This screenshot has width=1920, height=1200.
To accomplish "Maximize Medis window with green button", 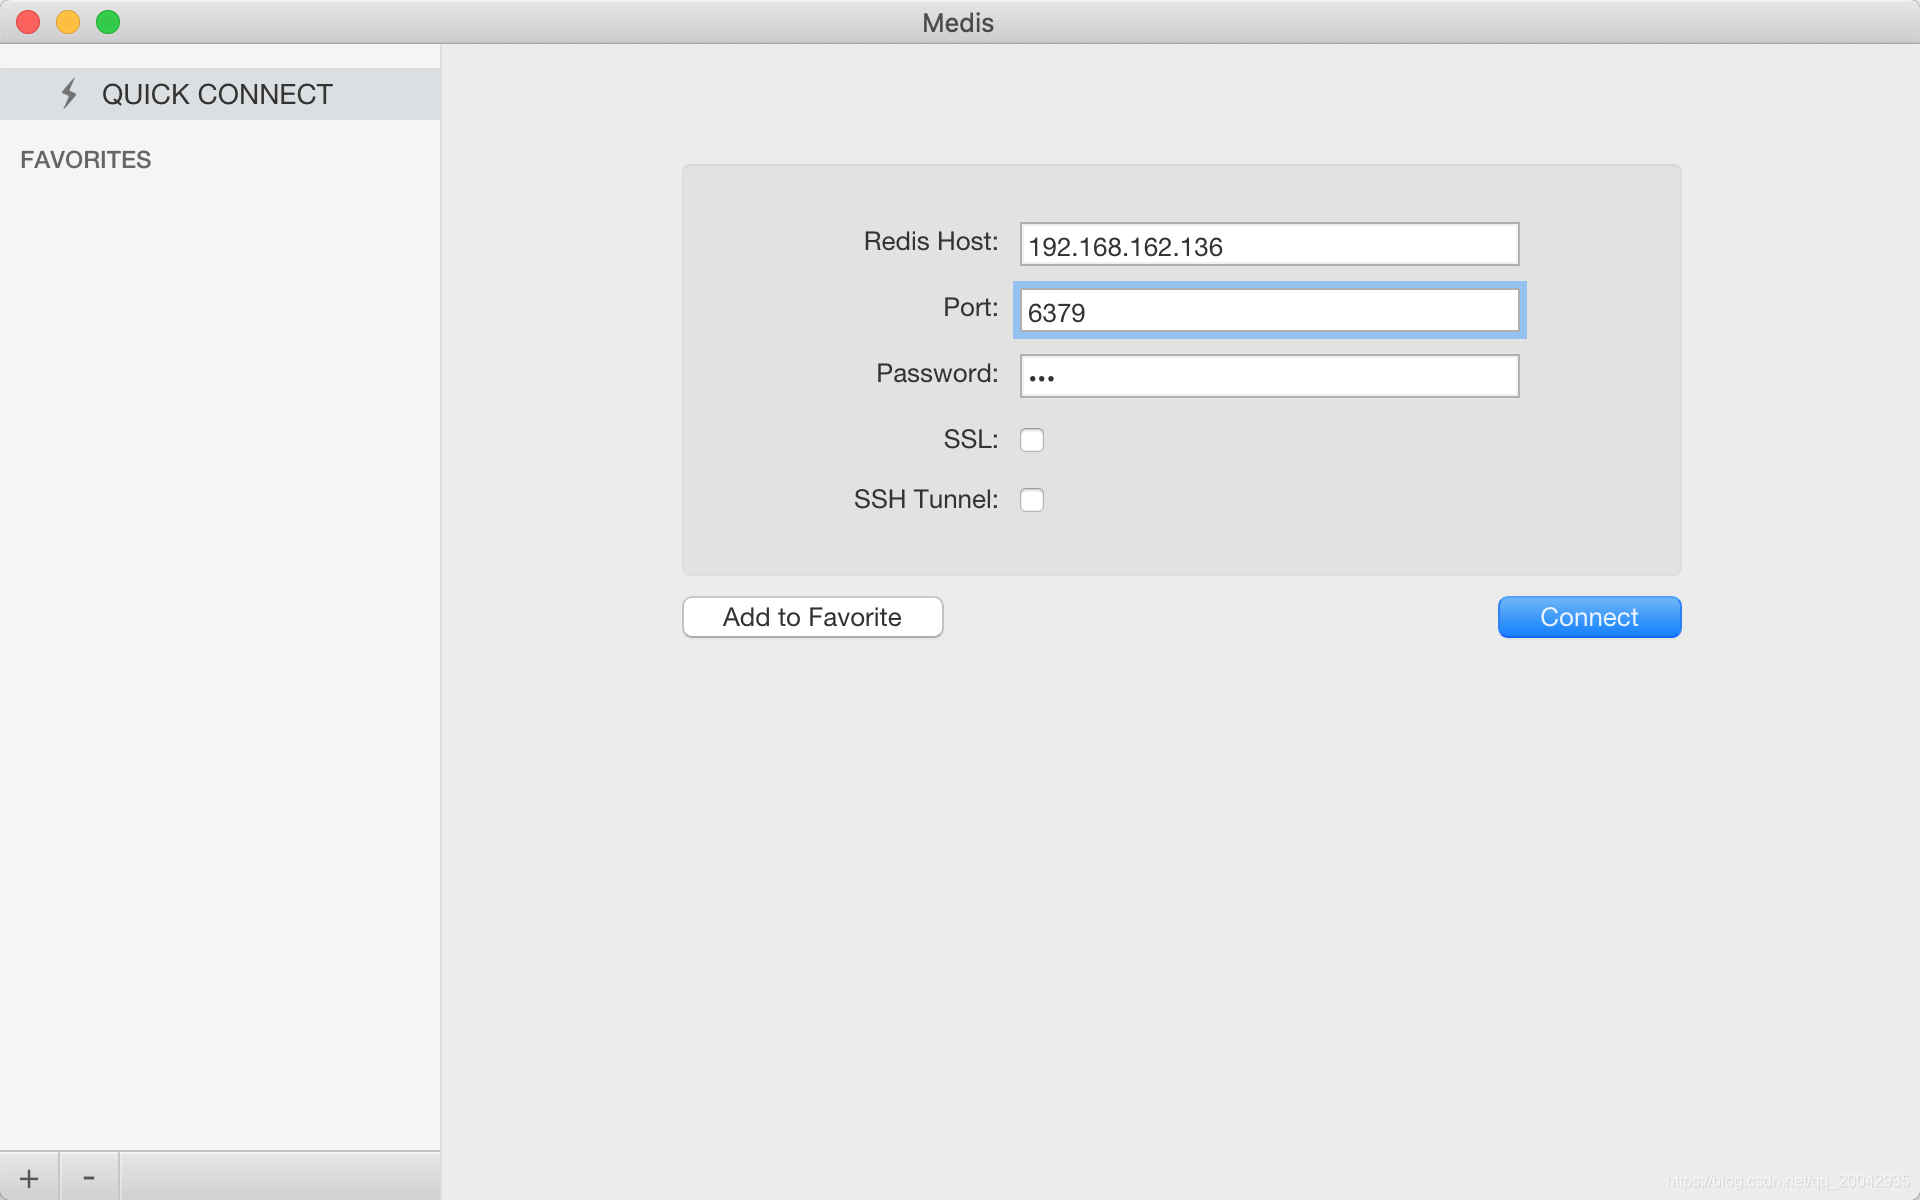I will 108,22.
